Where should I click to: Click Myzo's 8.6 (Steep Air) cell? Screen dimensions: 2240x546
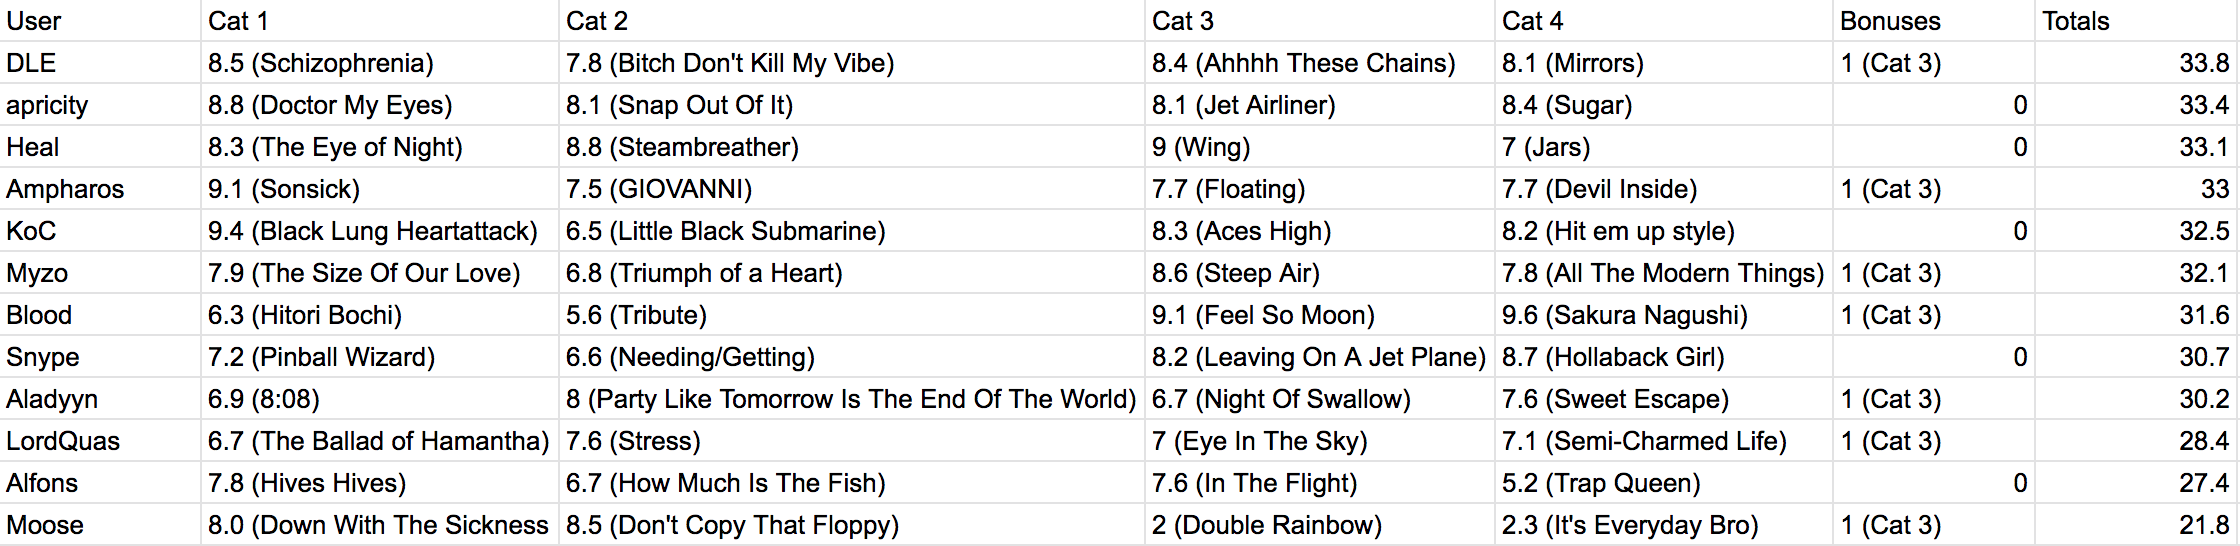coord(1320,273)
